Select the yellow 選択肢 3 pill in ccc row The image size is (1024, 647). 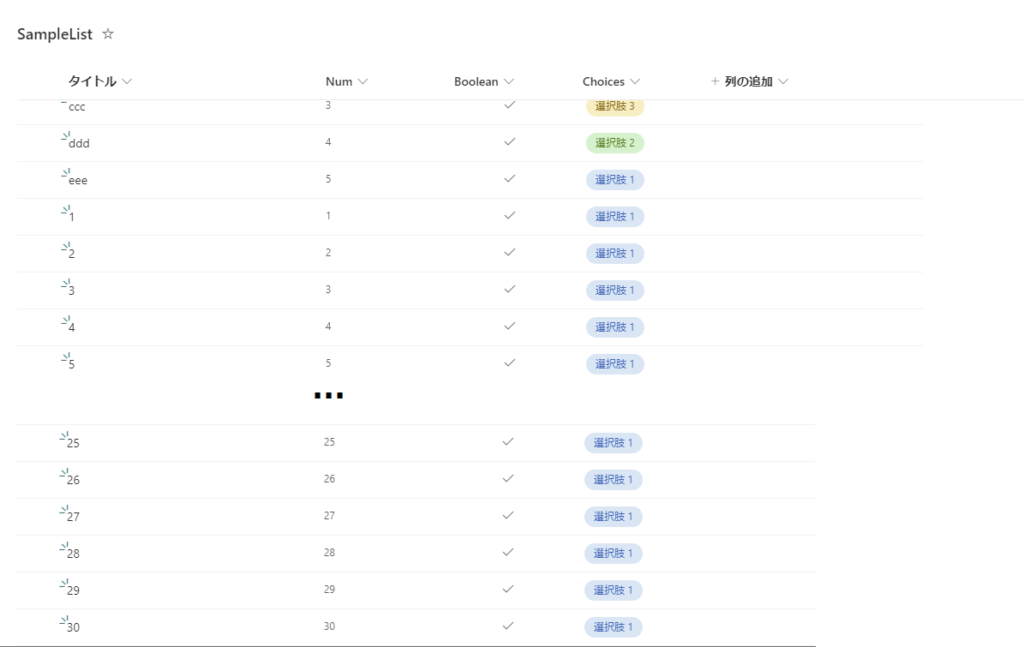(615, 106)
